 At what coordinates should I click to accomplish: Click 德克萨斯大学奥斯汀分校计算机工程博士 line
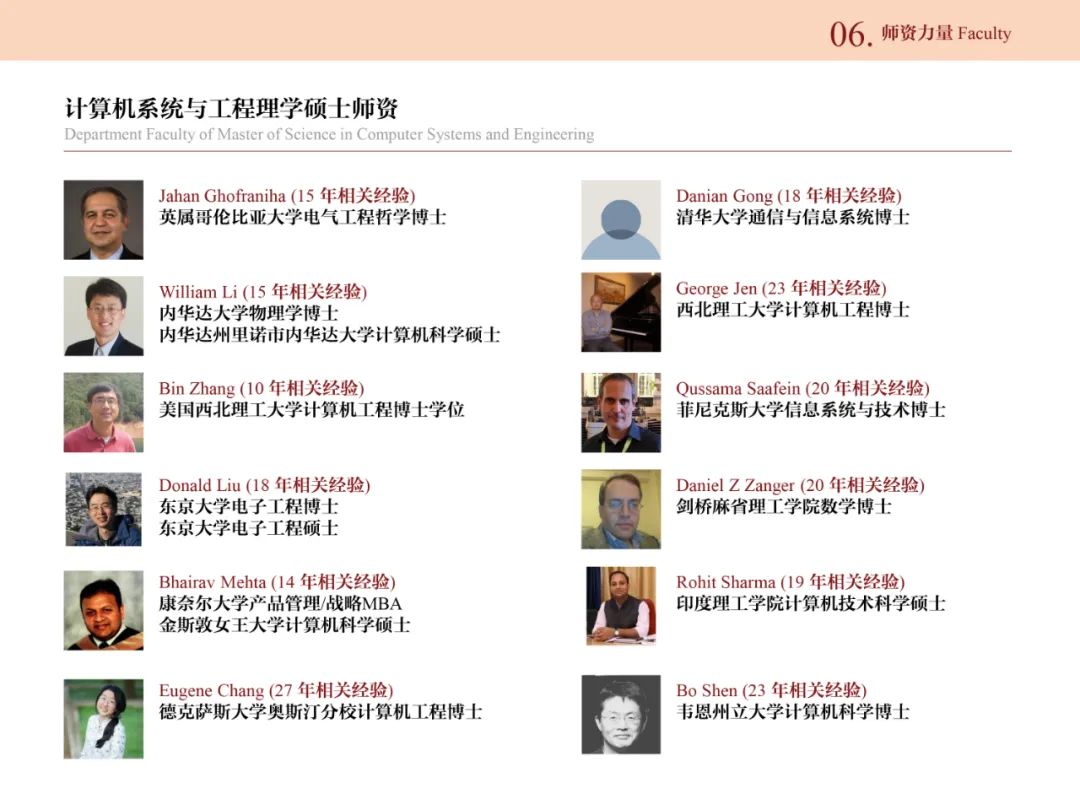click(x=320, y=712)
